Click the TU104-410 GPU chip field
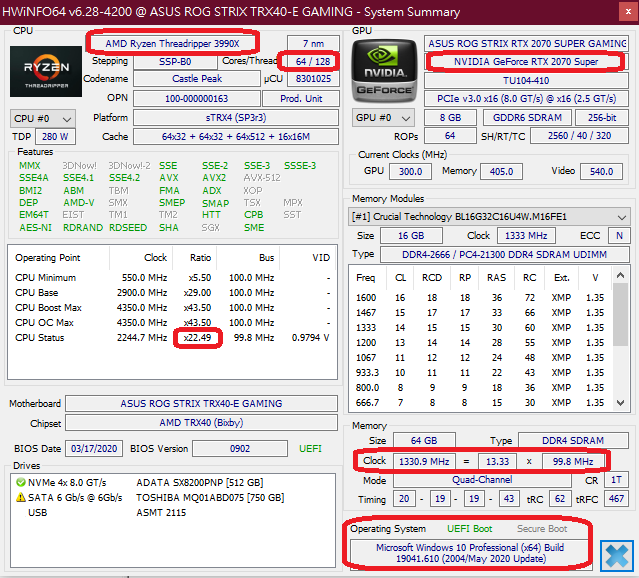Screen dimensions: 639x578 tap(526, 81)
